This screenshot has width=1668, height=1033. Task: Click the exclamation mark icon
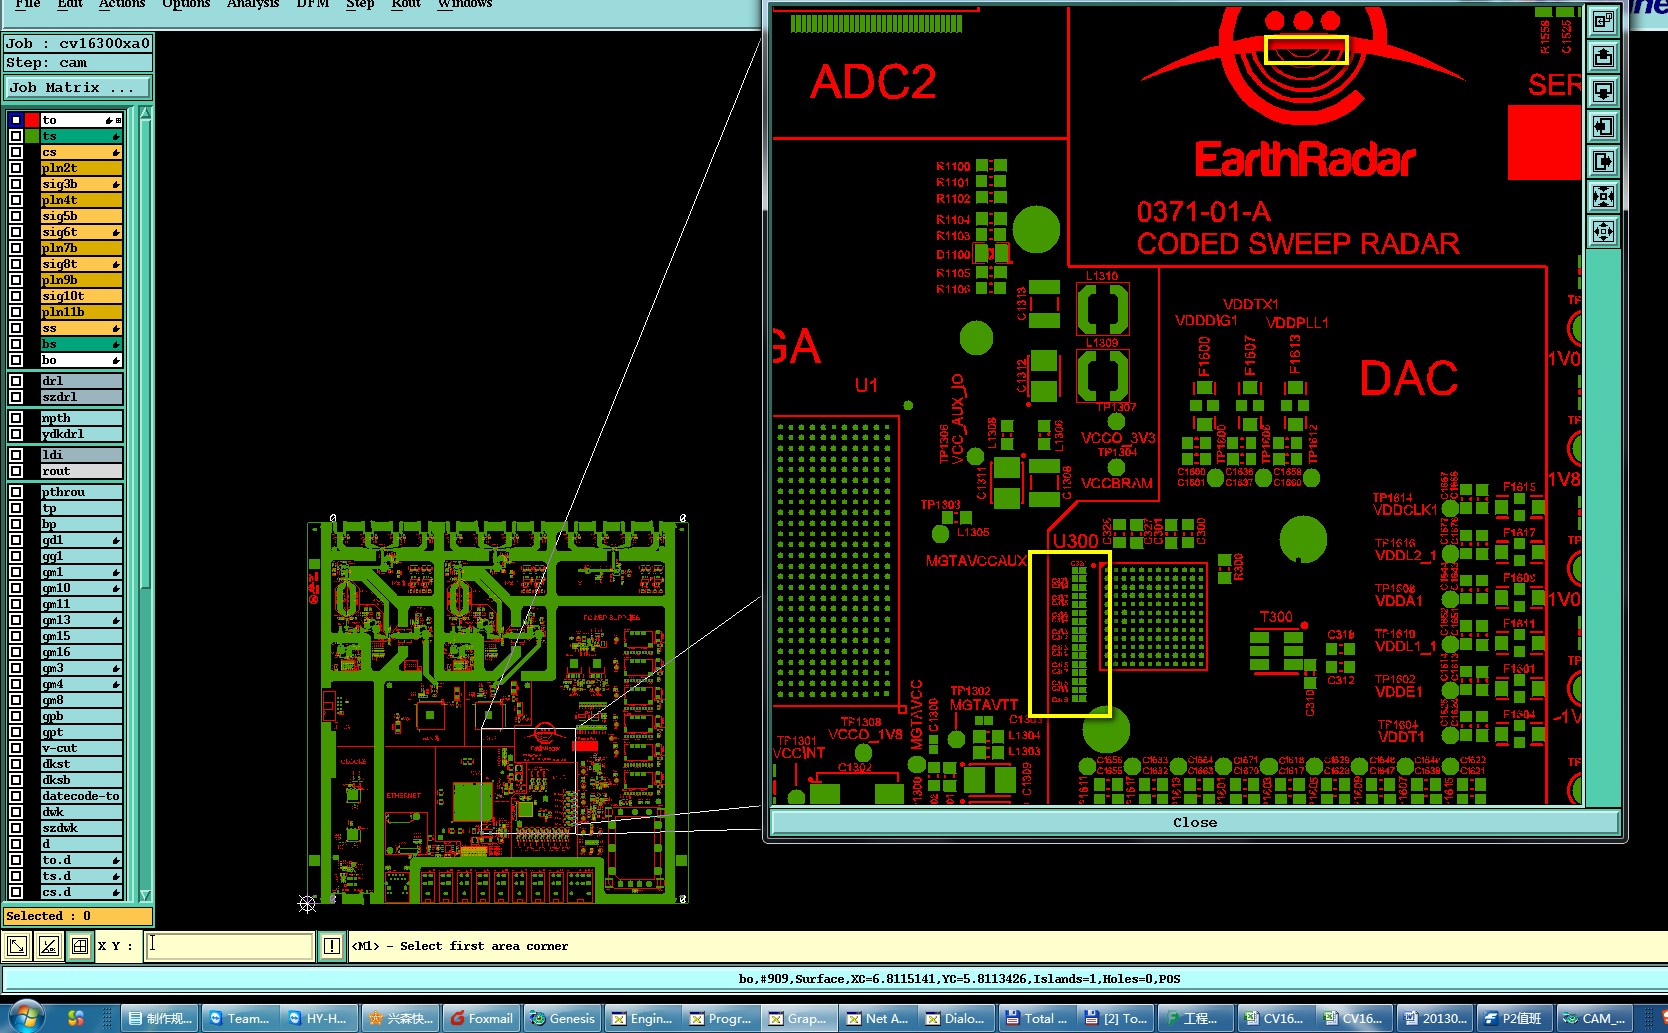[332, 945]
